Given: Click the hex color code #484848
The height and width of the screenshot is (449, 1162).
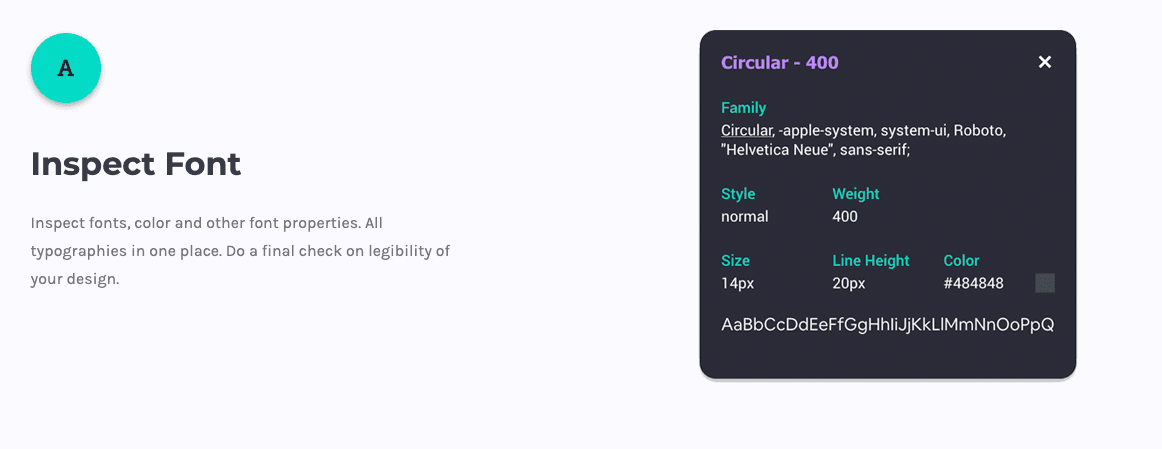Looking at the screenshot, I should click(x=974, y=283).
